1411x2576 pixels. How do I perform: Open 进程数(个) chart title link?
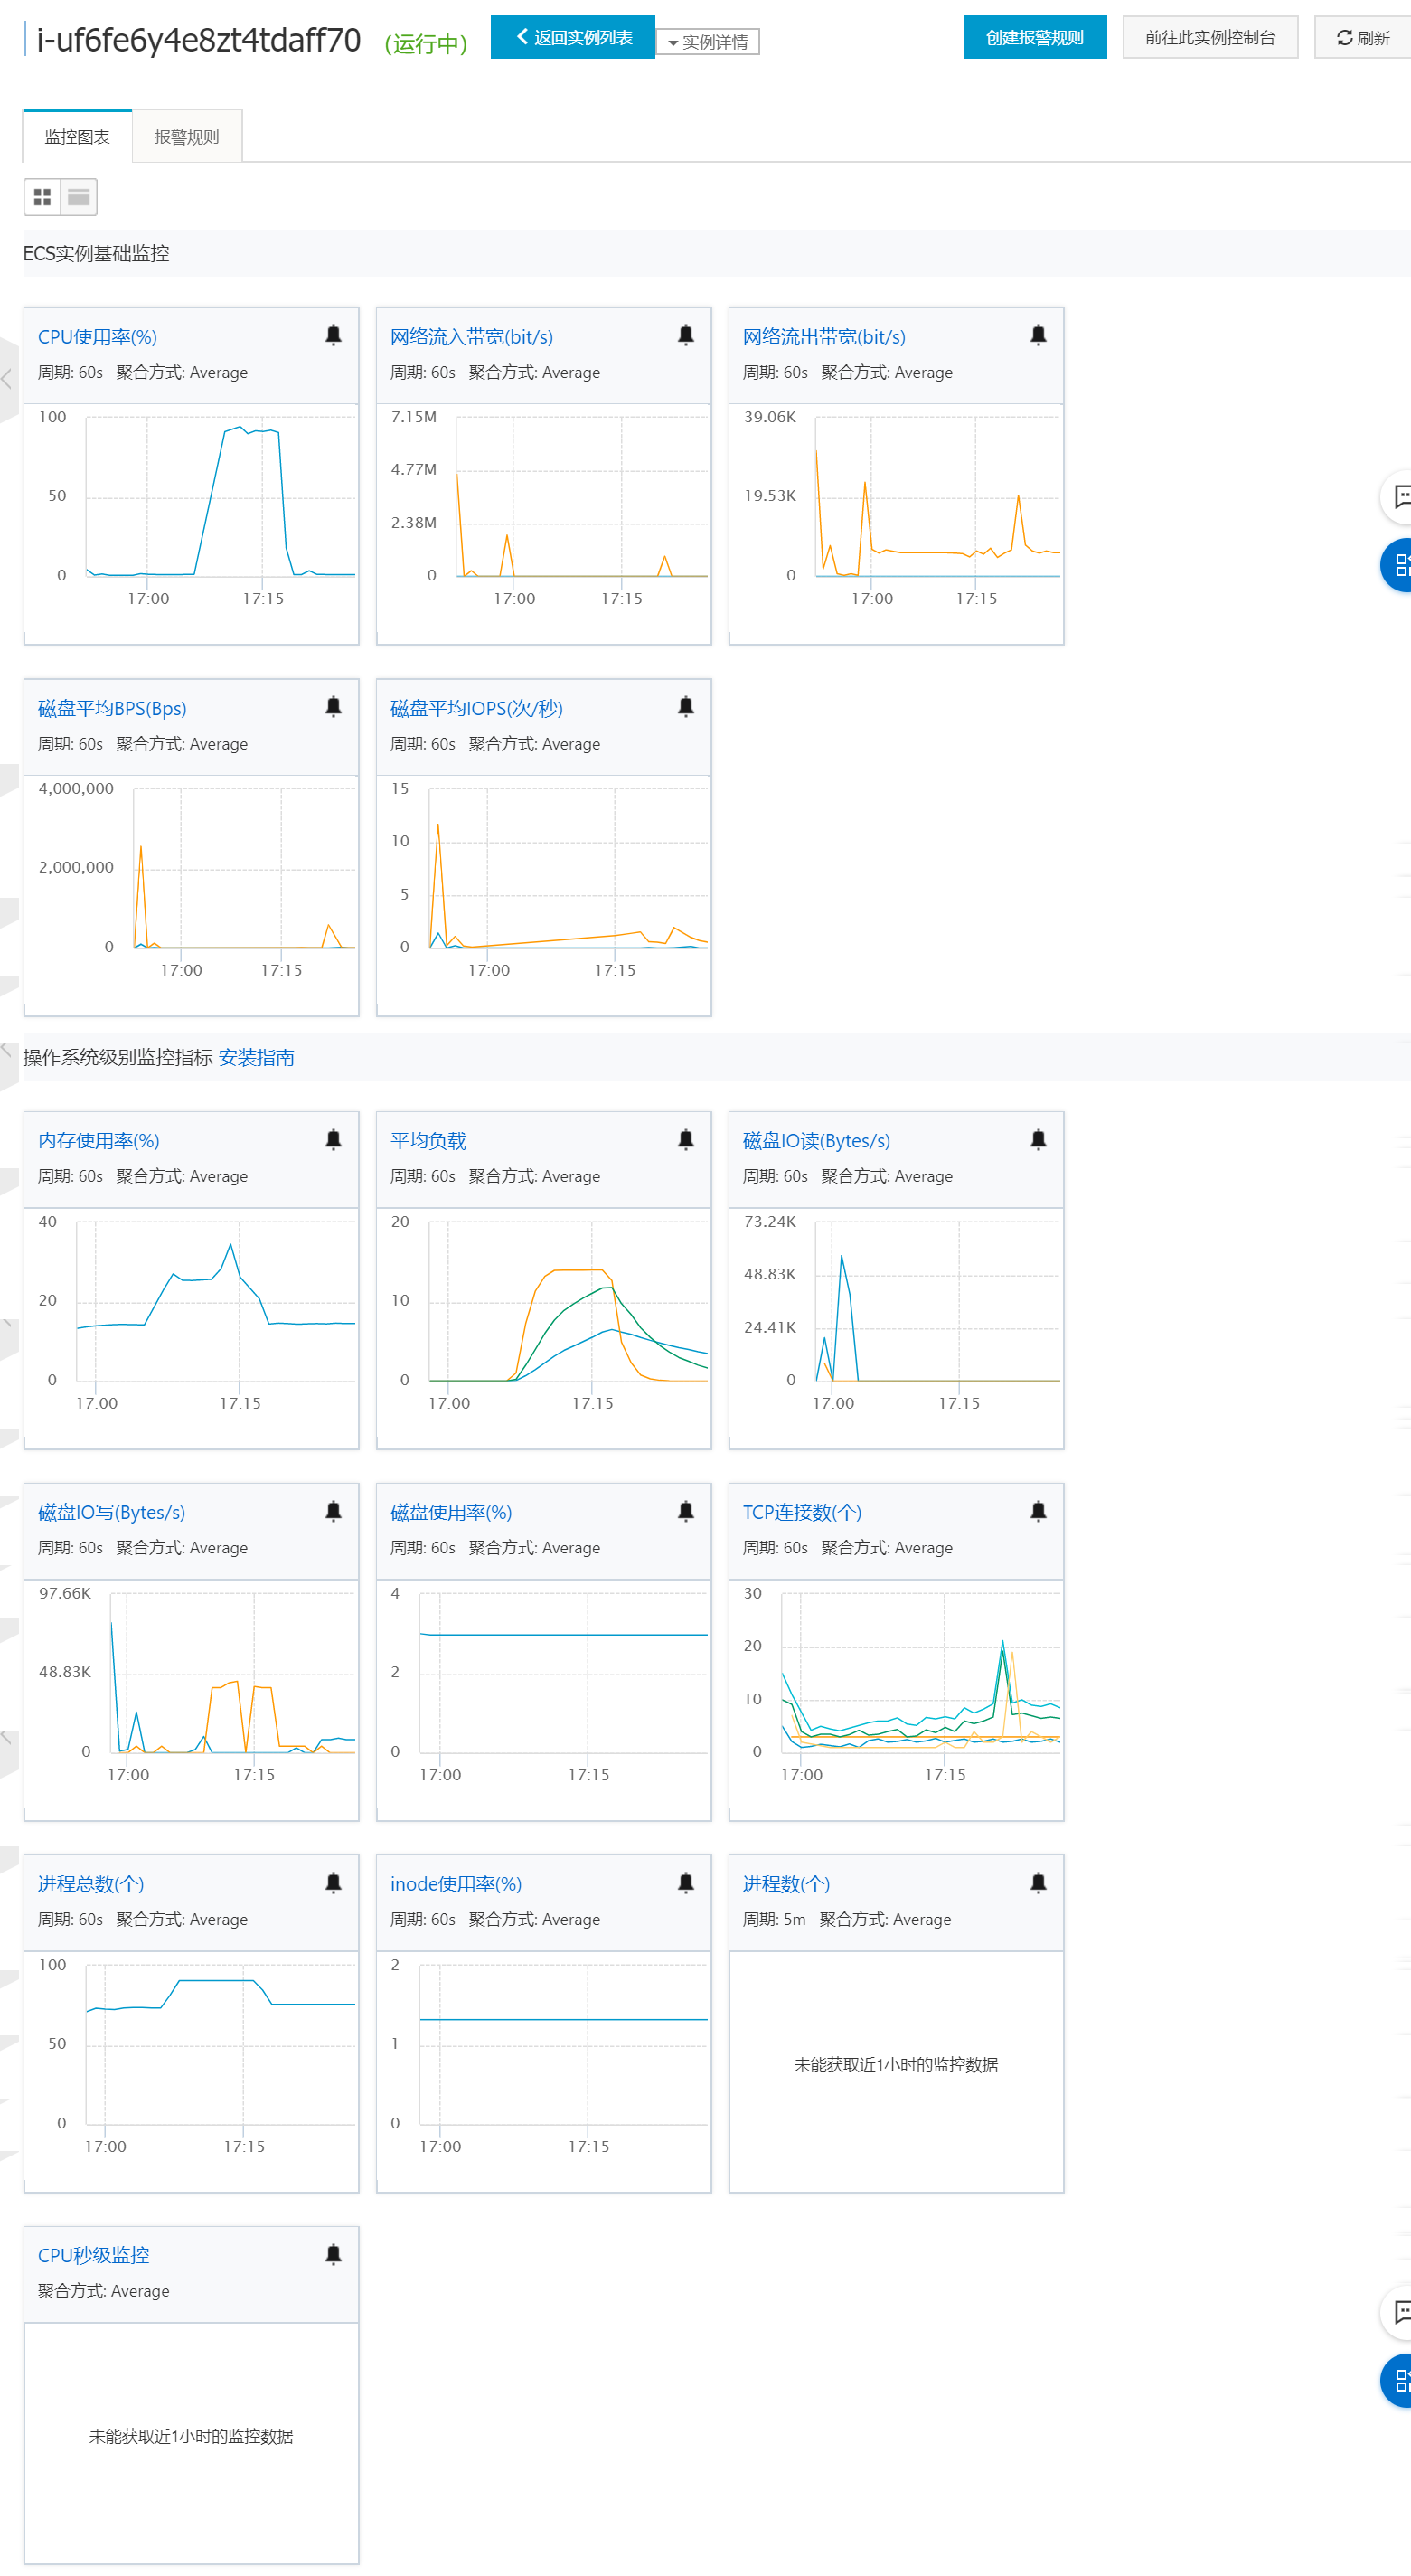(x=786, y=1884)
